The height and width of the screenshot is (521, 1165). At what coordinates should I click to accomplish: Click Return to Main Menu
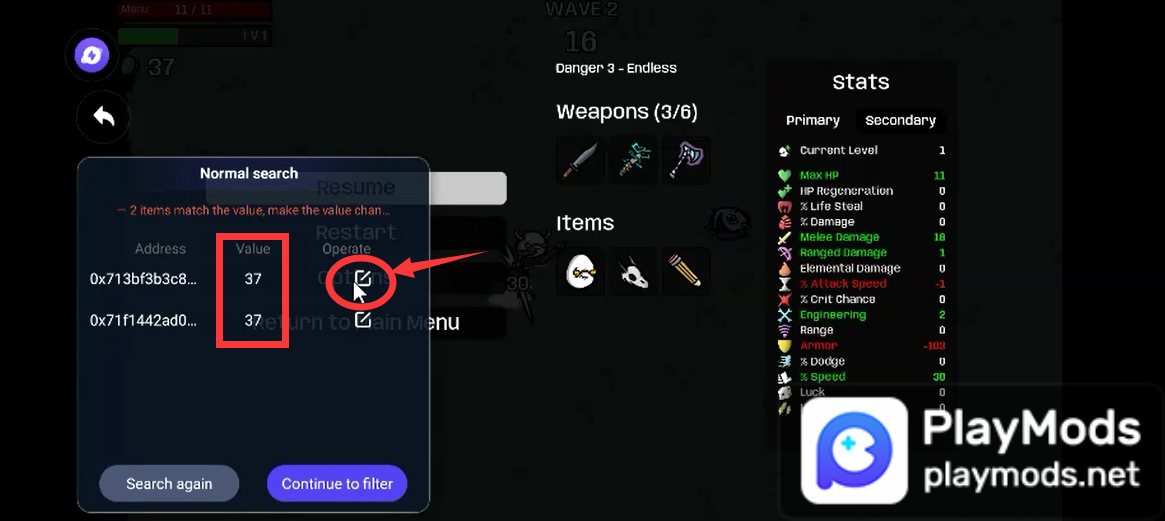pos(356,323)
